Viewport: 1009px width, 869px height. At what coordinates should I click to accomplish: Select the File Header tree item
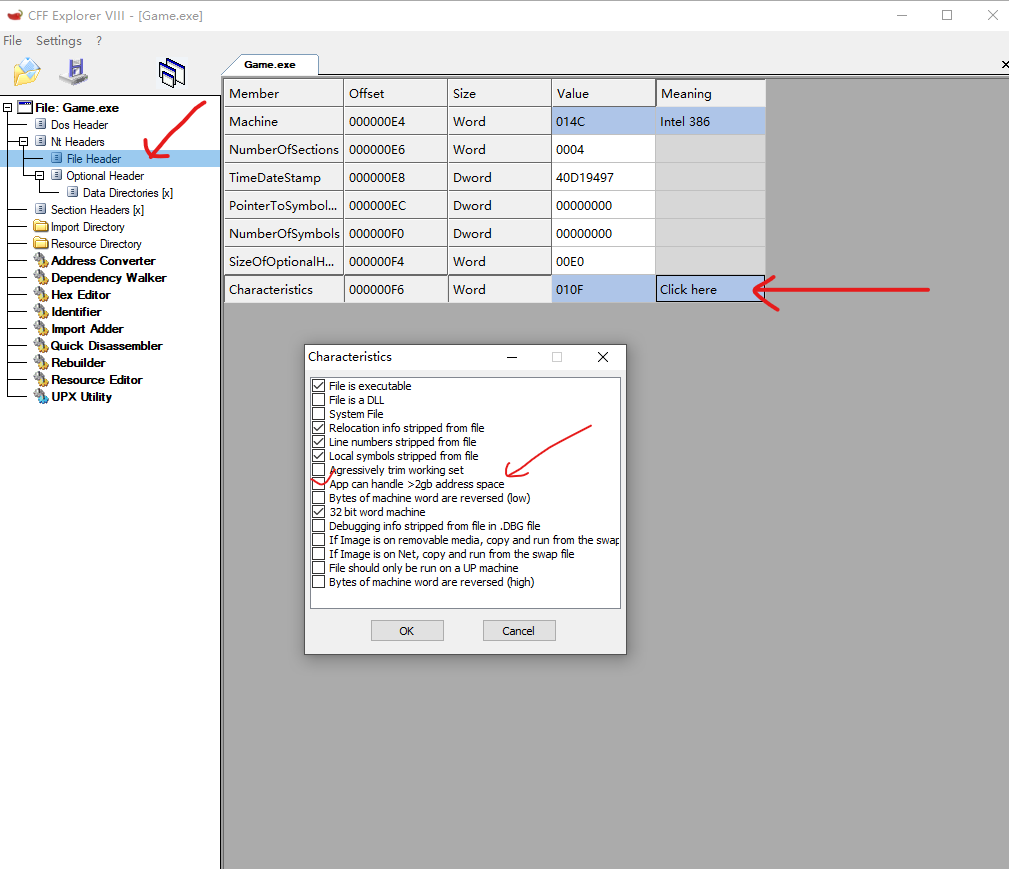pos(94,158)
